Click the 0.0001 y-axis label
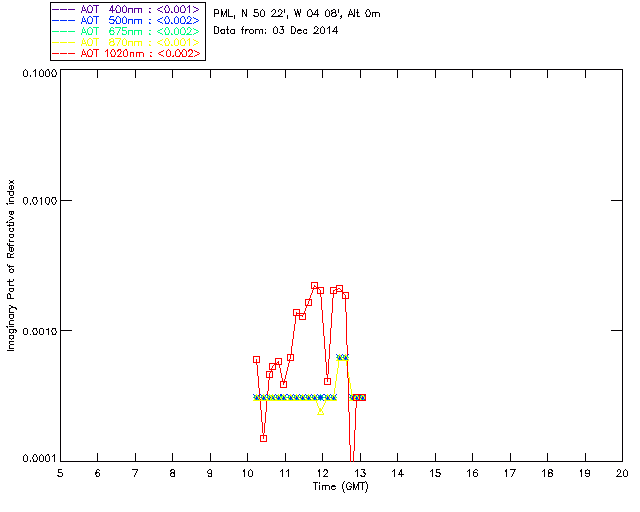The image size is (640, 512). 39,459
